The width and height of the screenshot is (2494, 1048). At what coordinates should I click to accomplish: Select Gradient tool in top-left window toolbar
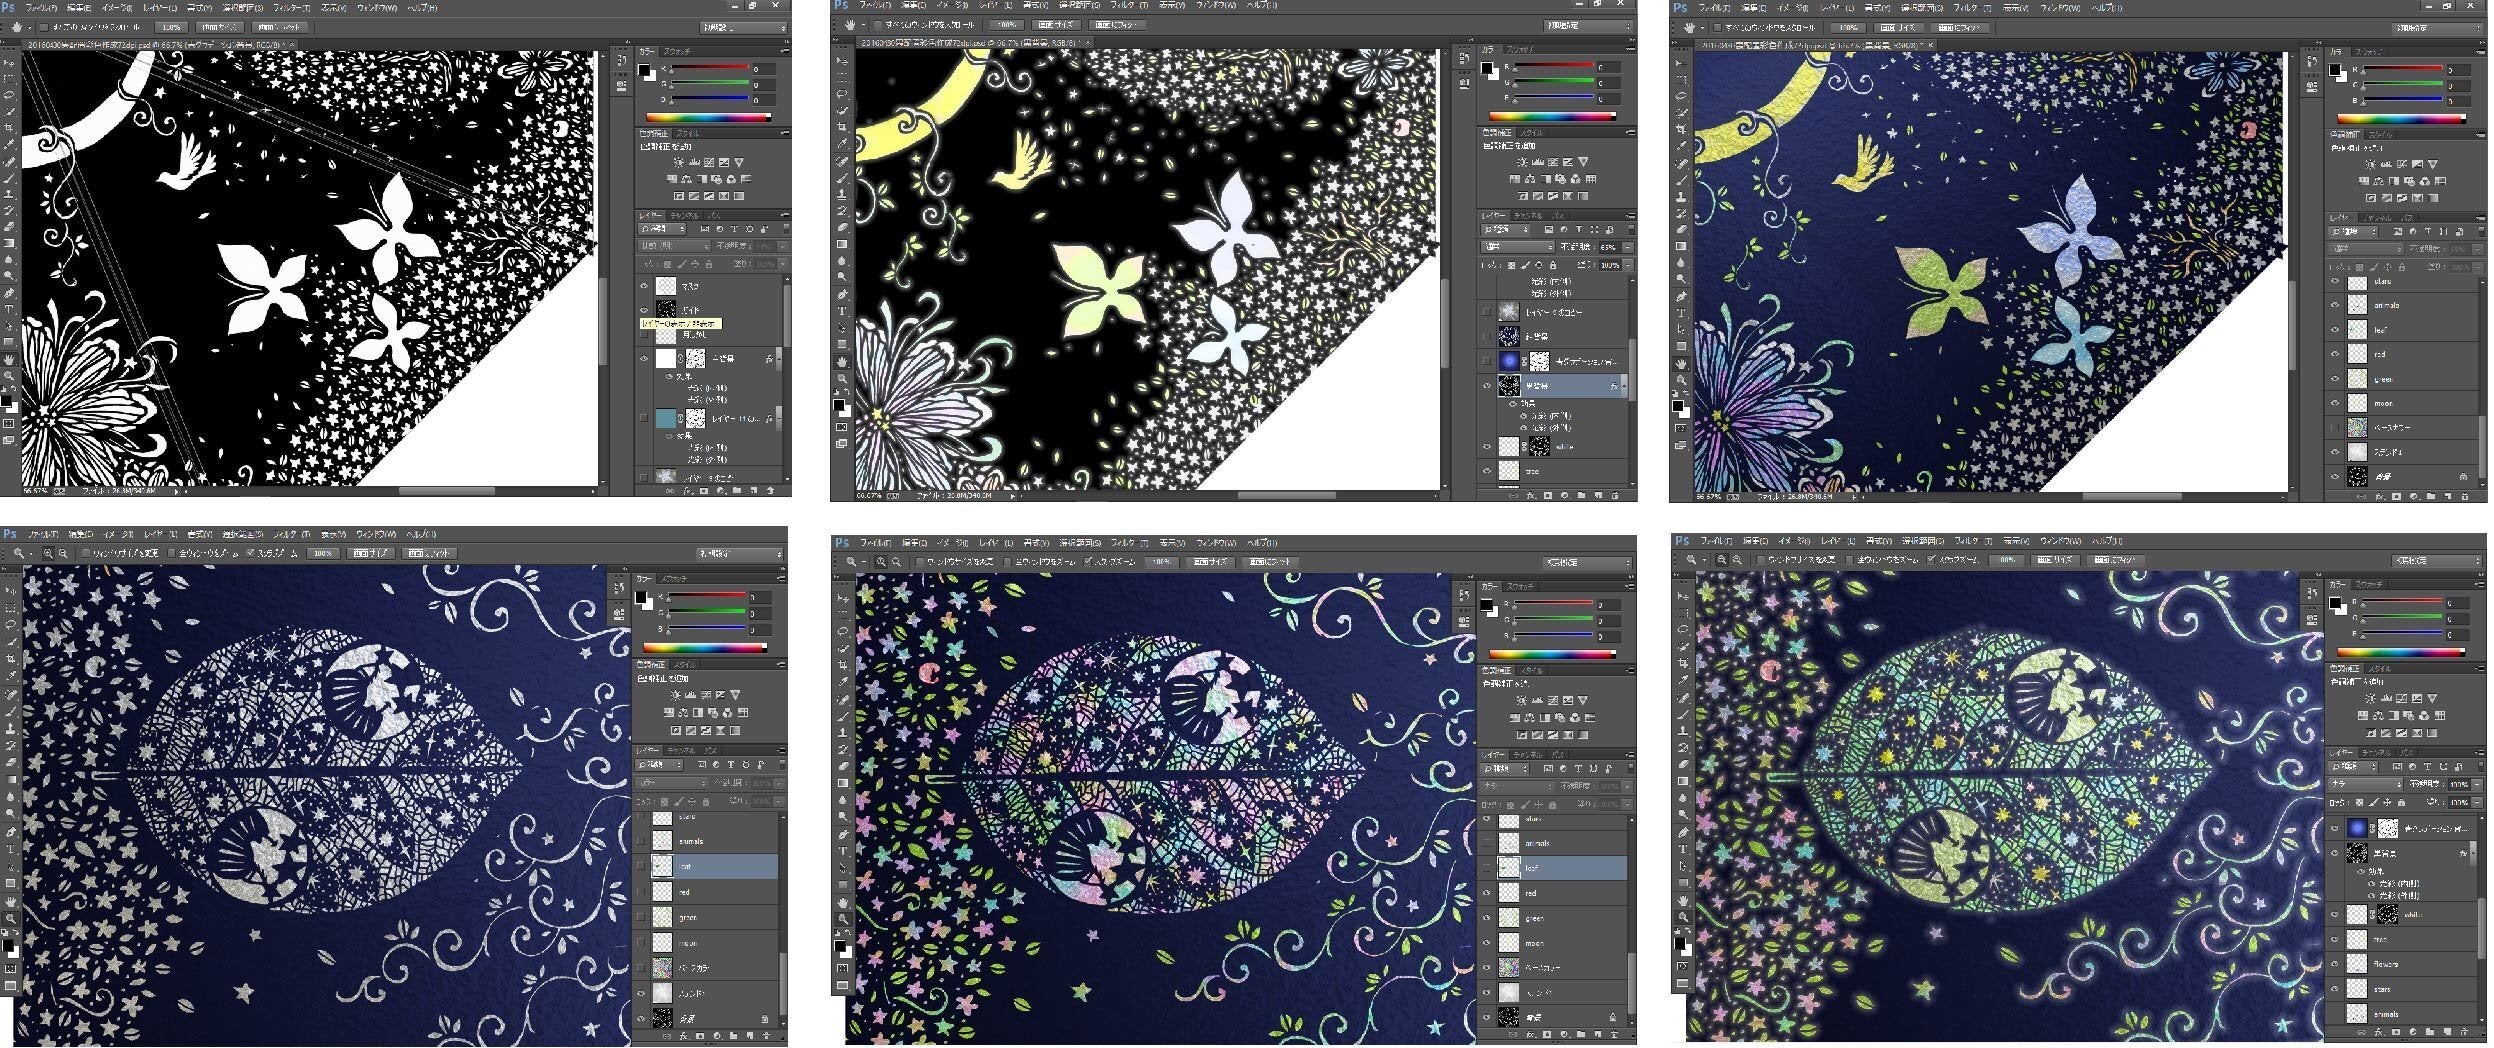point(9,243)
